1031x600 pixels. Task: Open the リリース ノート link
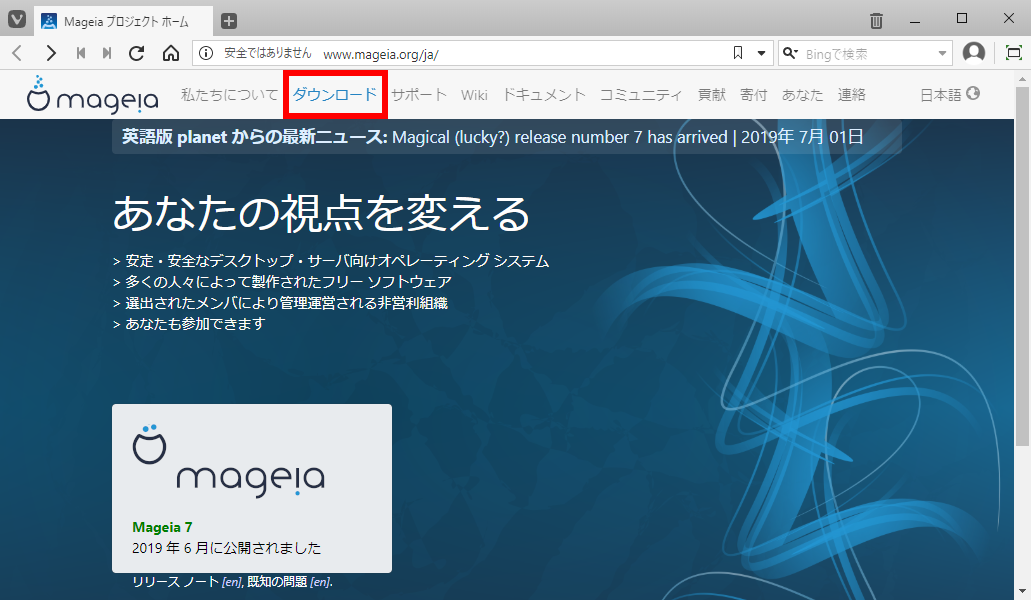pos(176,582)
